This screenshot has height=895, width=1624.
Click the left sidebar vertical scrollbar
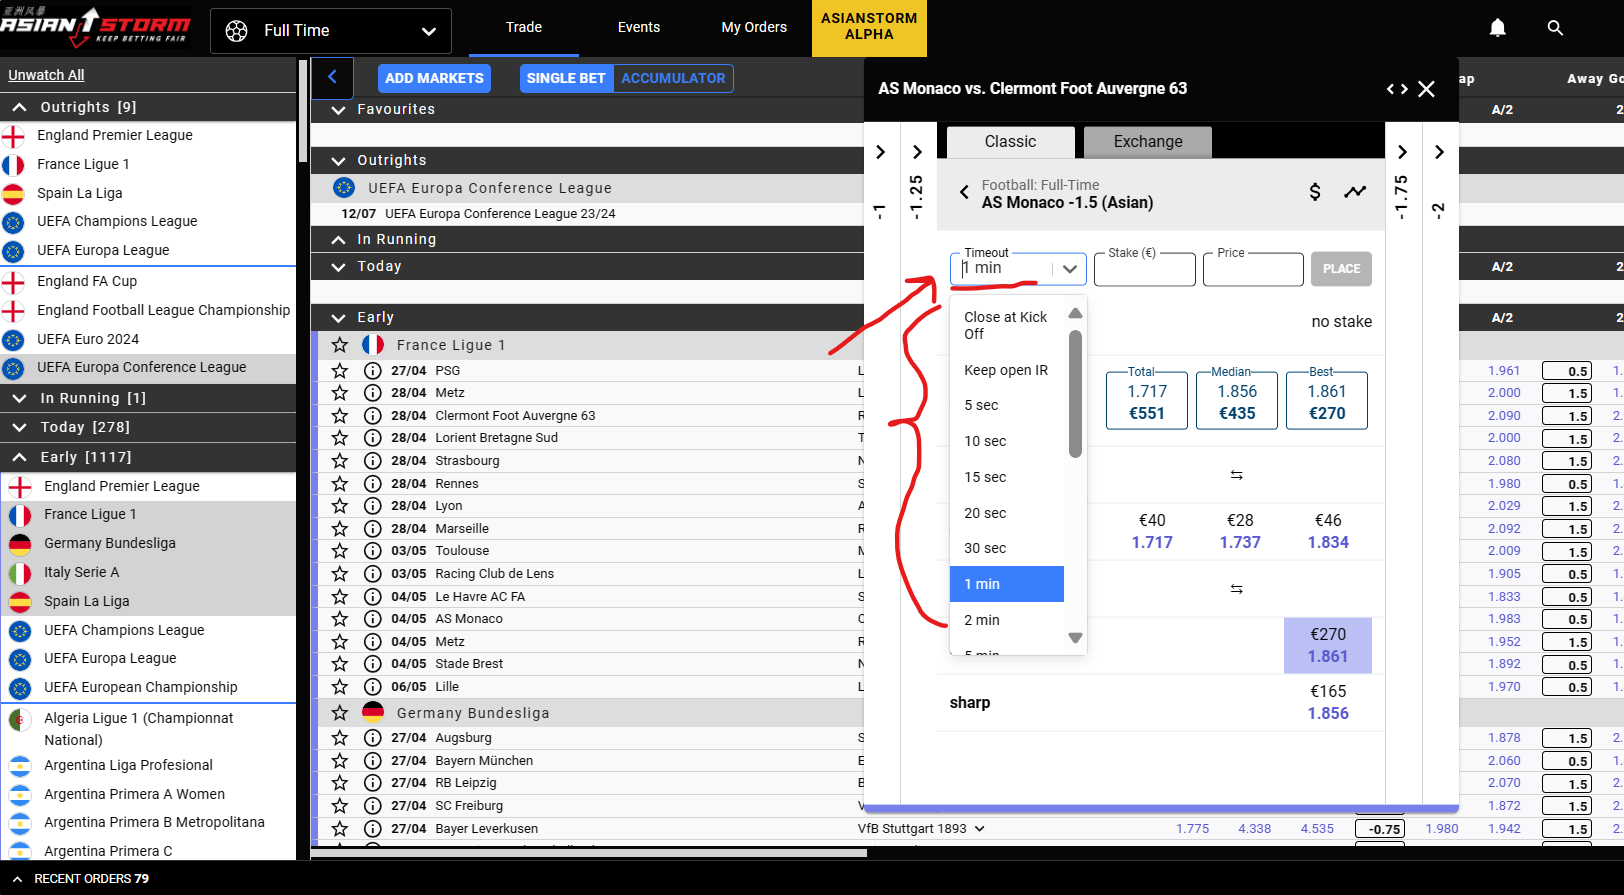(302, 110)
